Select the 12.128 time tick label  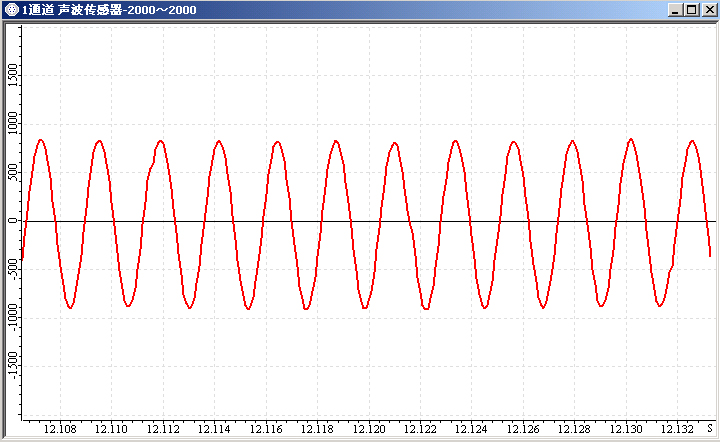[576, 429]
